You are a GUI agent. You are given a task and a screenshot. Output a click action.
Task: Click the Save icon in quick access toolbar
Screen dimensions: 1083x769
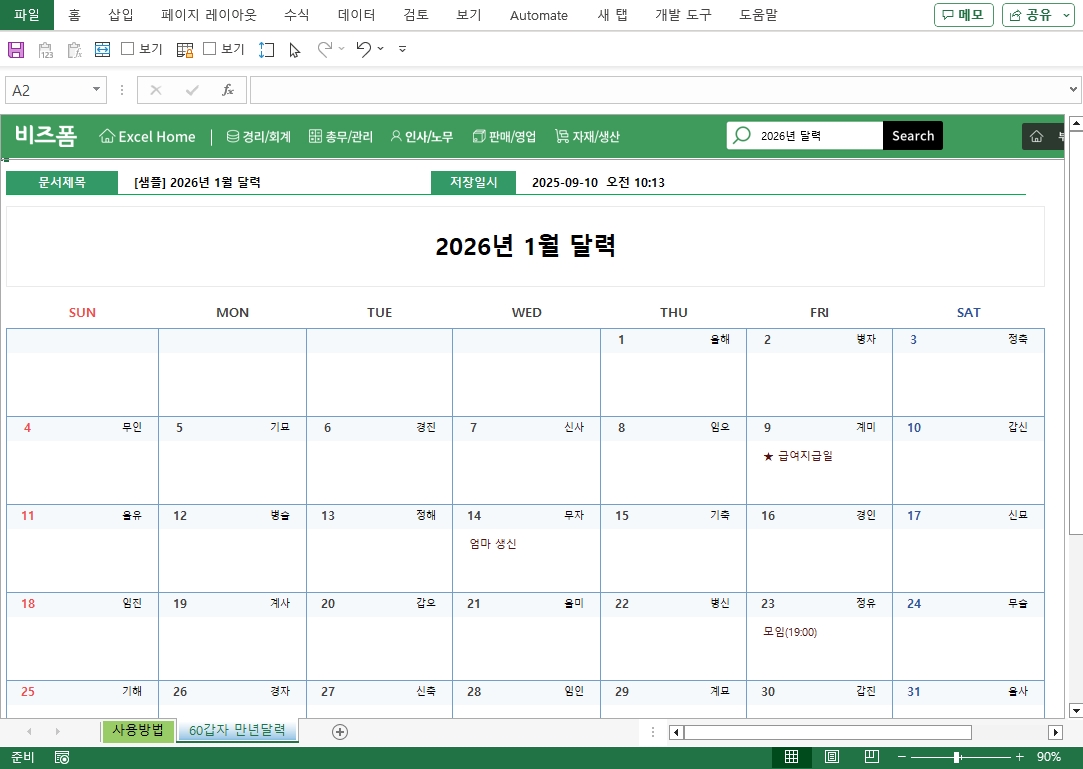16,49
